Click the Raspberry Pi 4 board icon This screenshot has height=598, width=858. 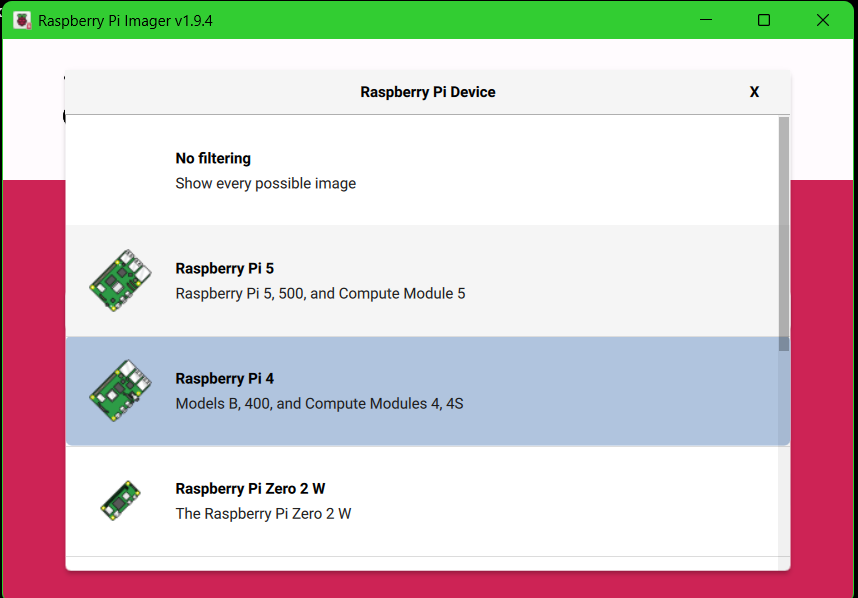click(120, 391)
